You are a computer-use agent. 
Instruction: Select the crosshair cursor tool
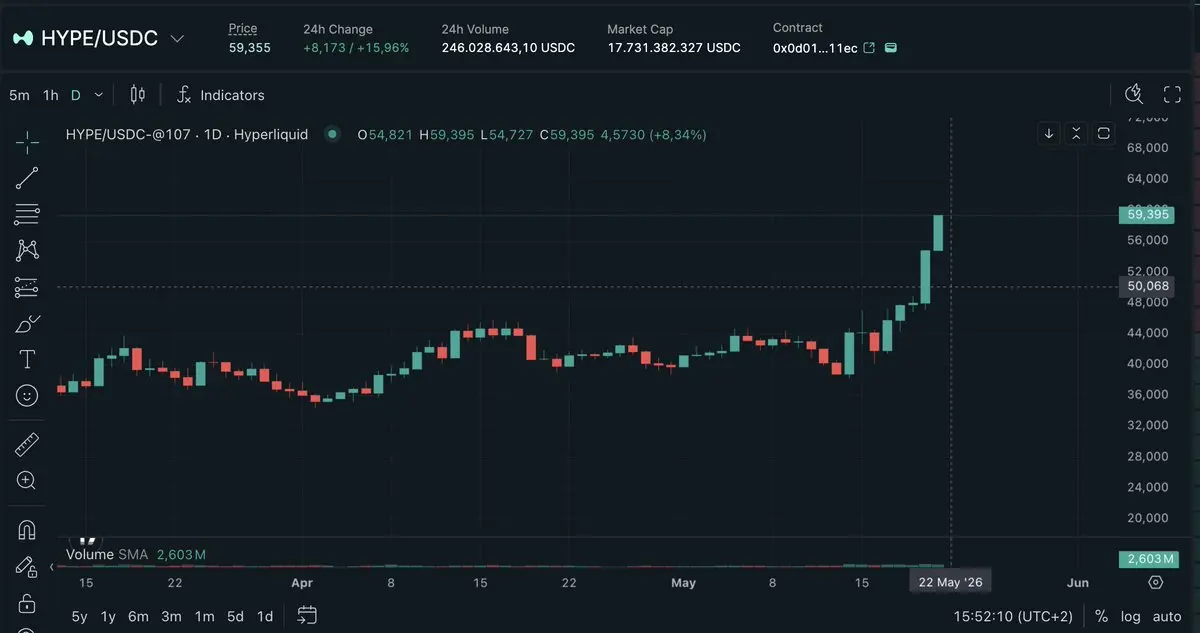[x=27, y=143]
